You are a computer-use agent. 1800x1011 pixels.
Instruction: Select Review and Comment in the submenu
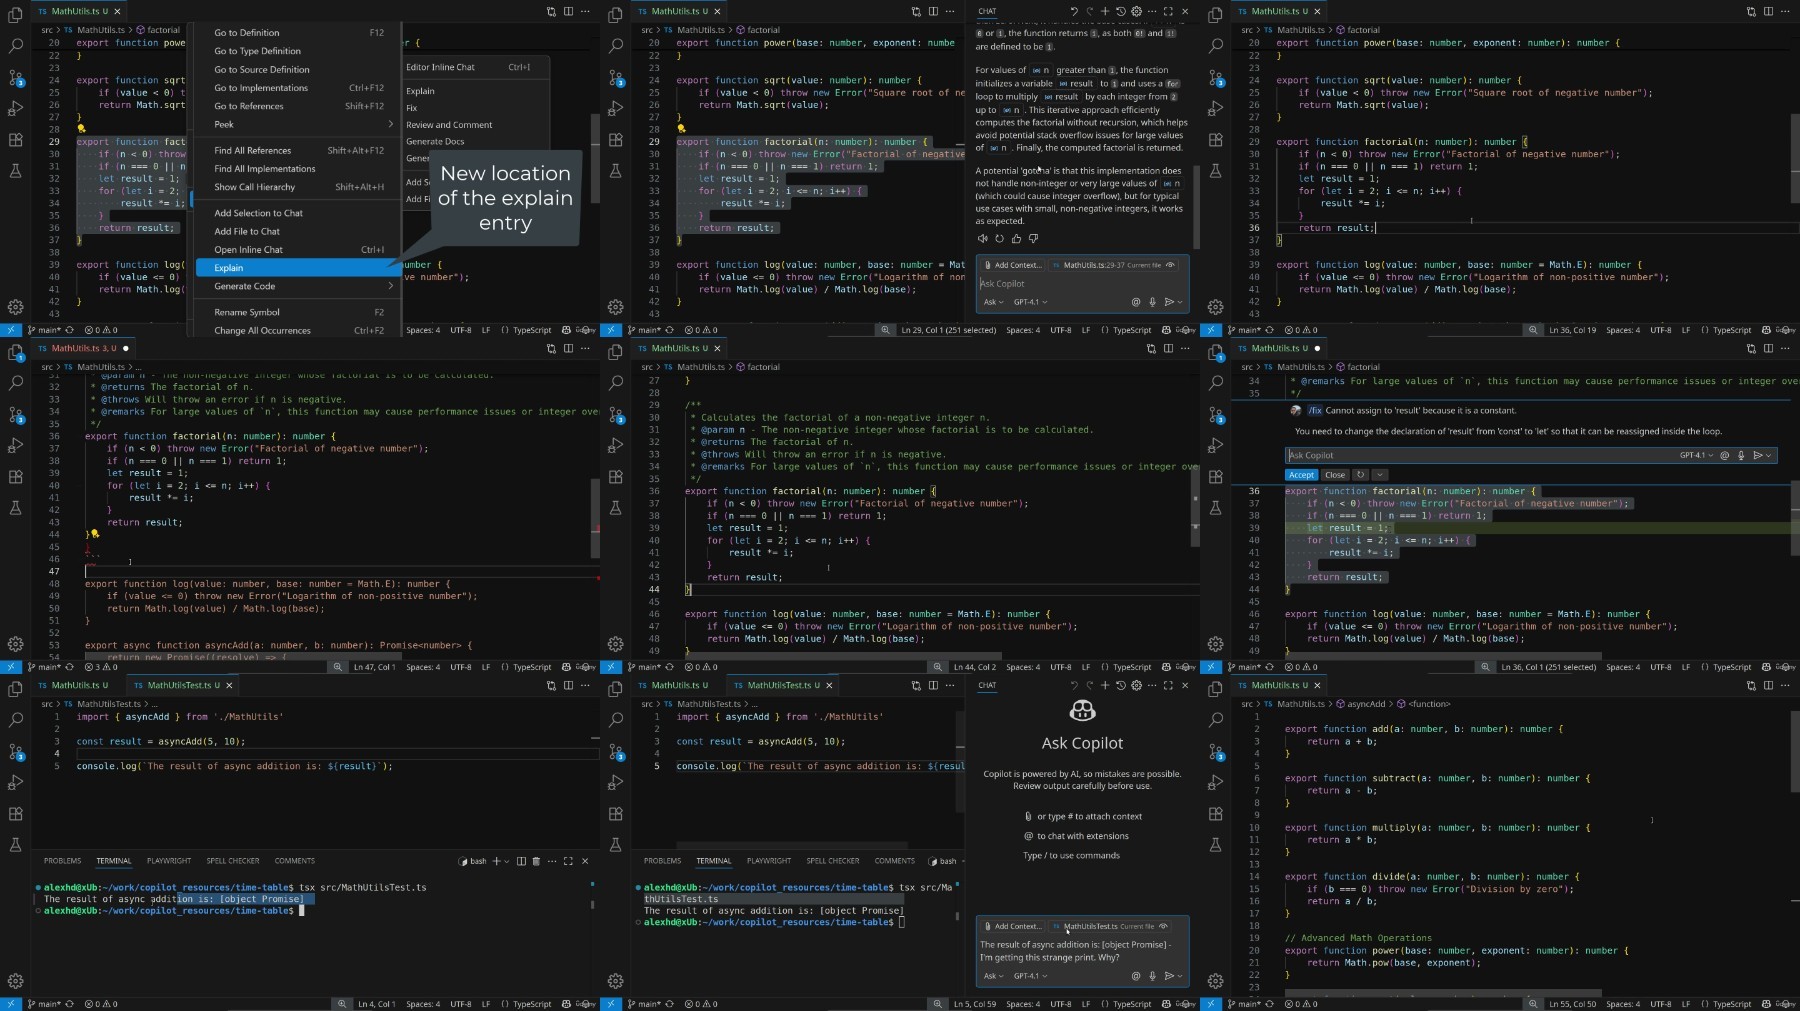pyautogui.click(x=475, y=125)
